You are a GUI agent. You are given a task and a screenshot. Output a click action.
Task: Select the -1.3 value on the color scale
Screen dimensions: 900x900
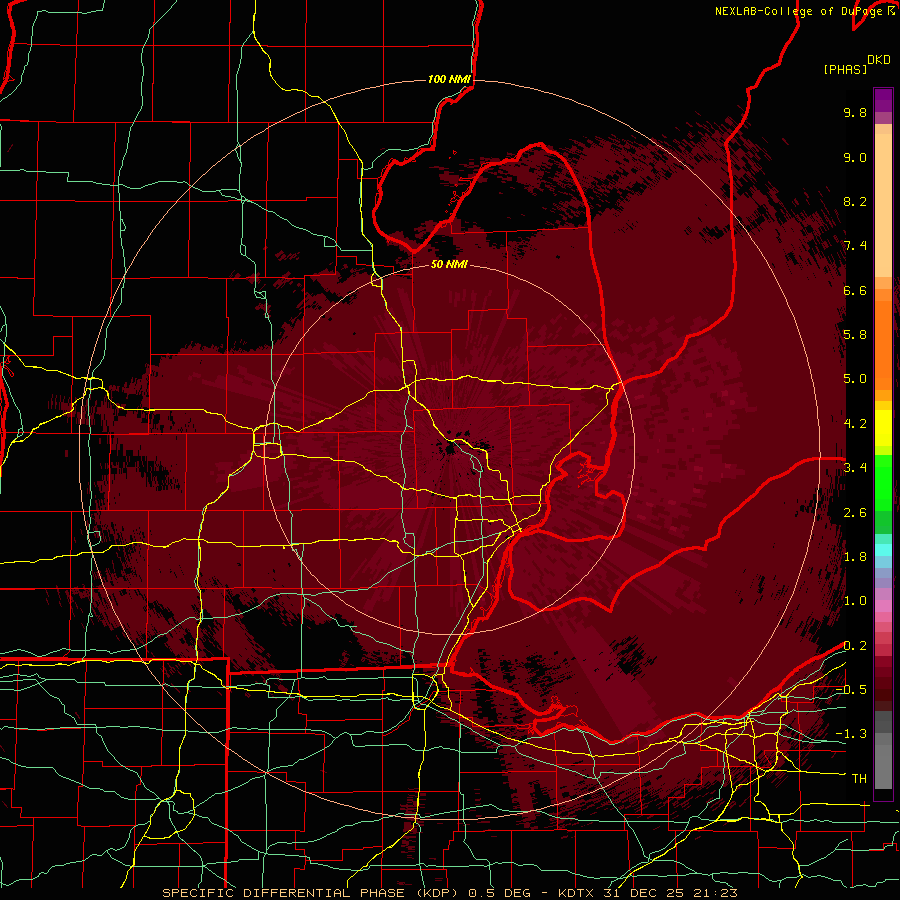click(852, 734)
